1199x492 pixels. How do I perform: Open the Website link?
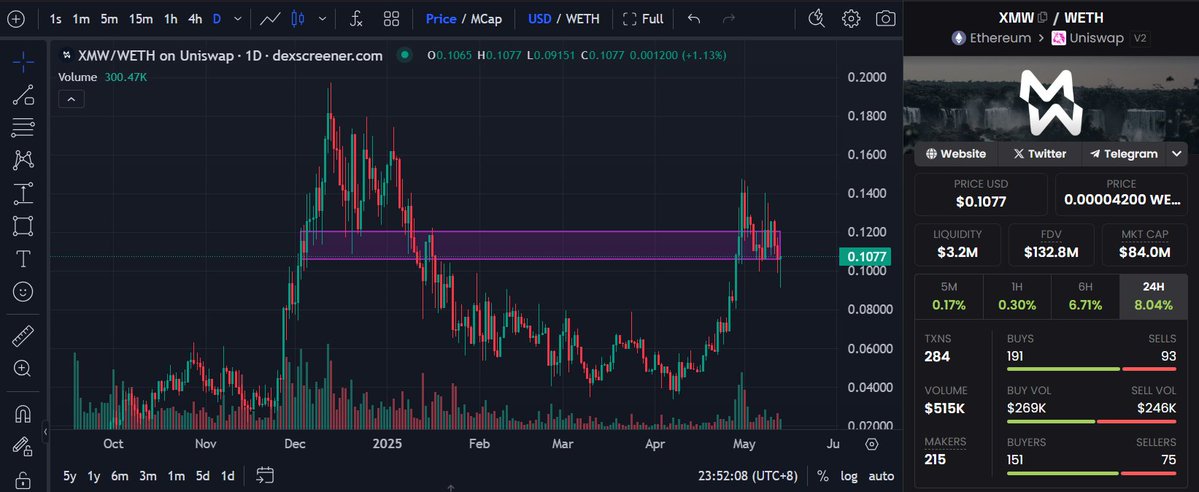click(x=956, y=154)
